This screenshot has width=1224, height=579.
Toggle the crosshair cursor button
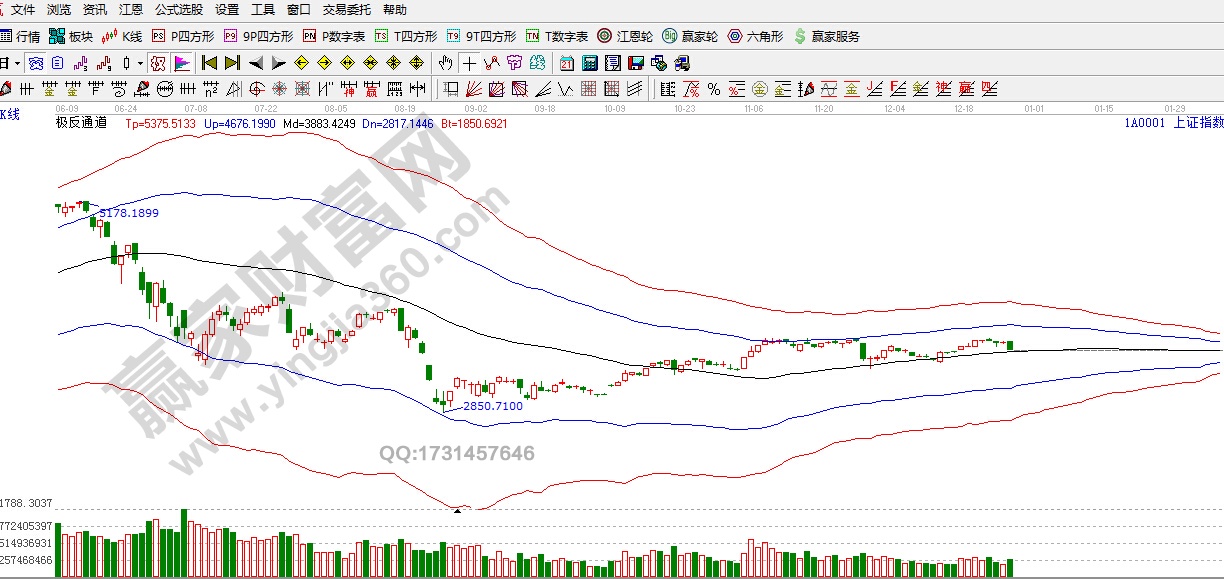pos(469,63)
